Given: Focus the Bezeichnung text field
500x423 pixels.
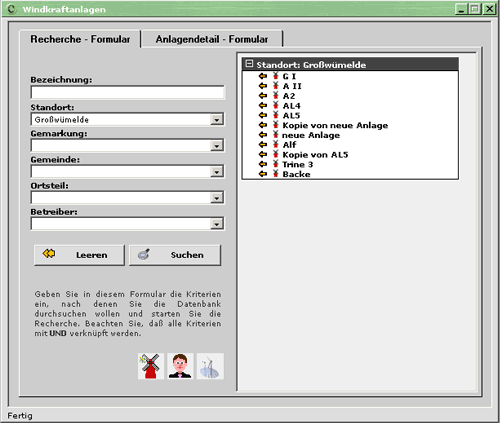Looking at the screenshot, I should pyautogui.click(x=128, y=92).
